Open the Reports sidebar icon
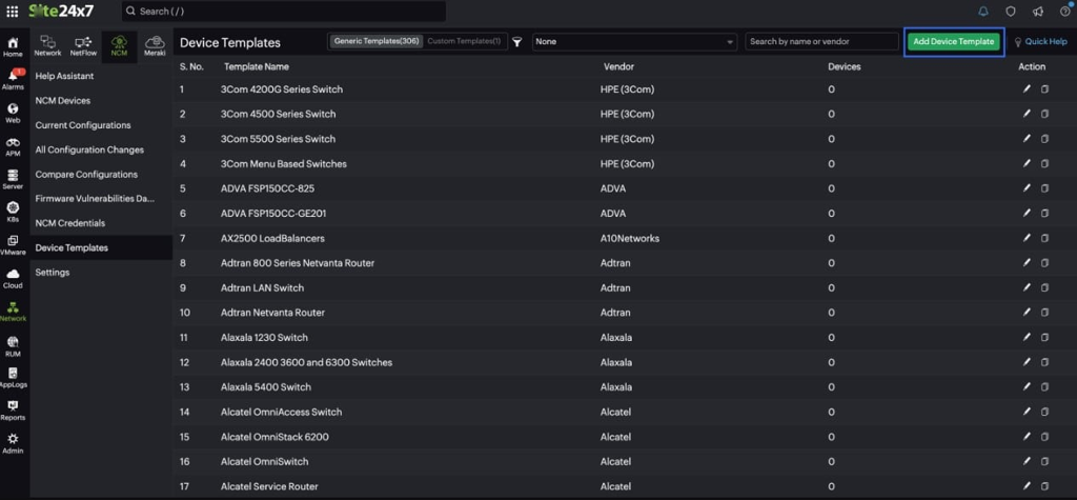 point(13,410)
